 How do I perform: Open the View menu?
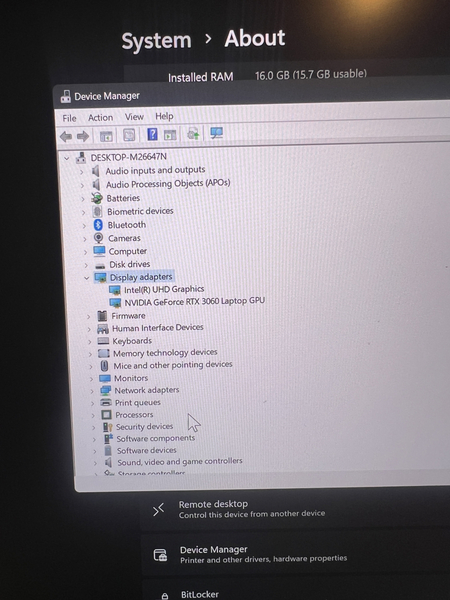(134, 117)
